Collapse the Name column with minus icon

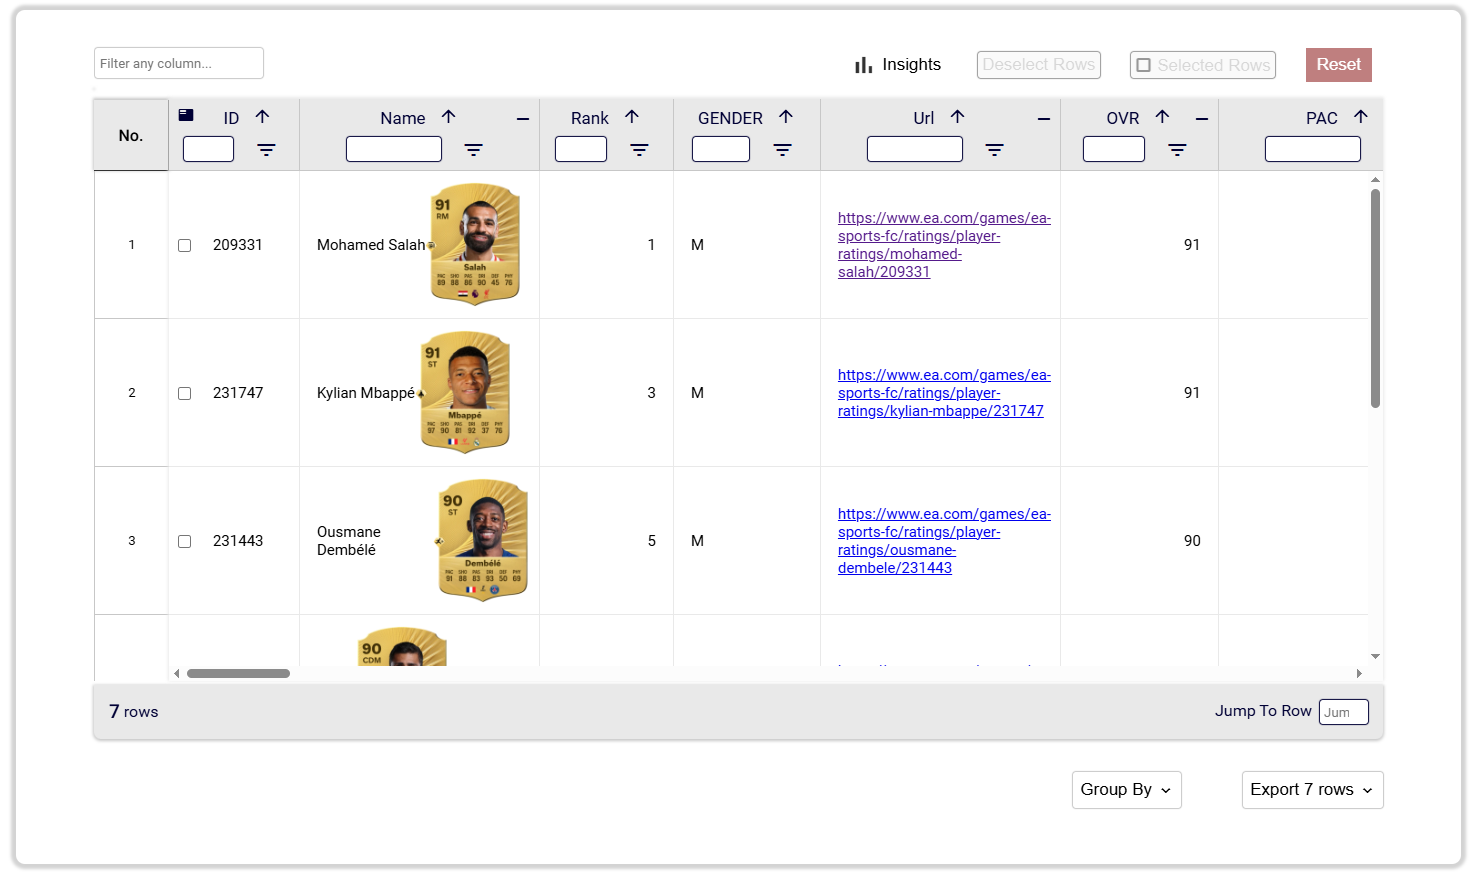(x=523, y=119)
